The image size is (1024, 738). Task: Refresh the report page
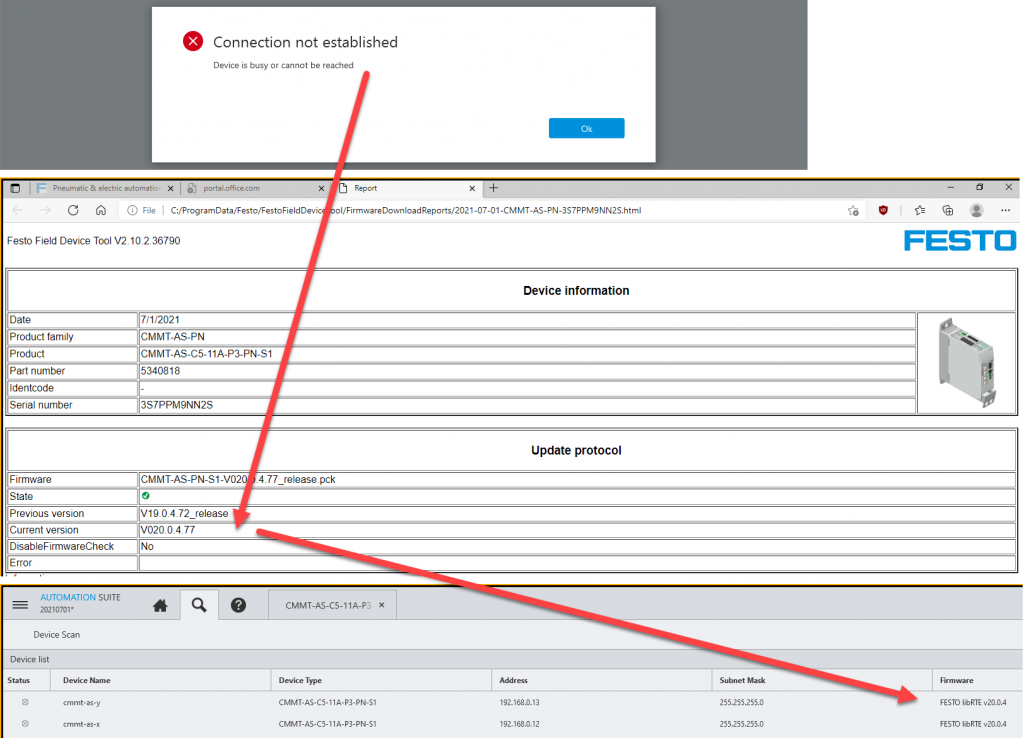(x=73, y=210)
